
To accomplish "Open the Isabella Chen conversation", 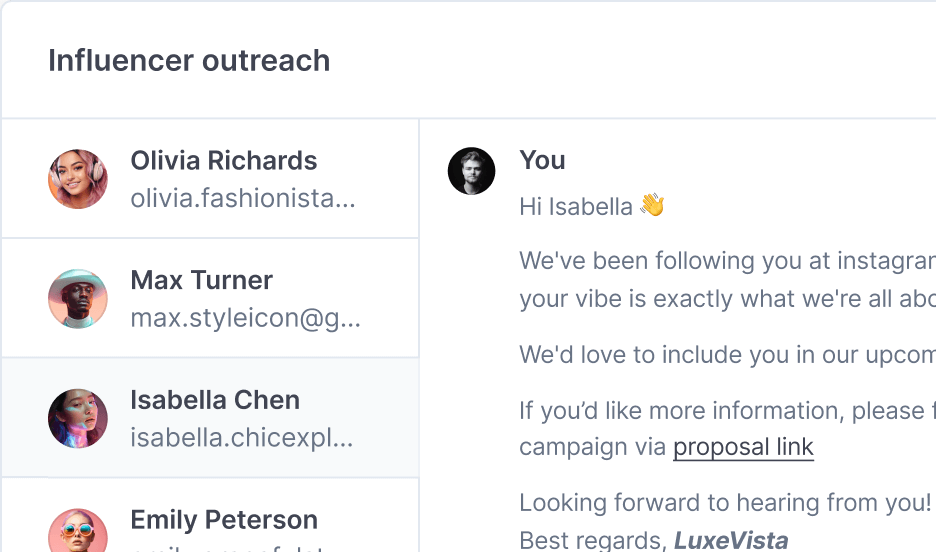I will (215, 400).
